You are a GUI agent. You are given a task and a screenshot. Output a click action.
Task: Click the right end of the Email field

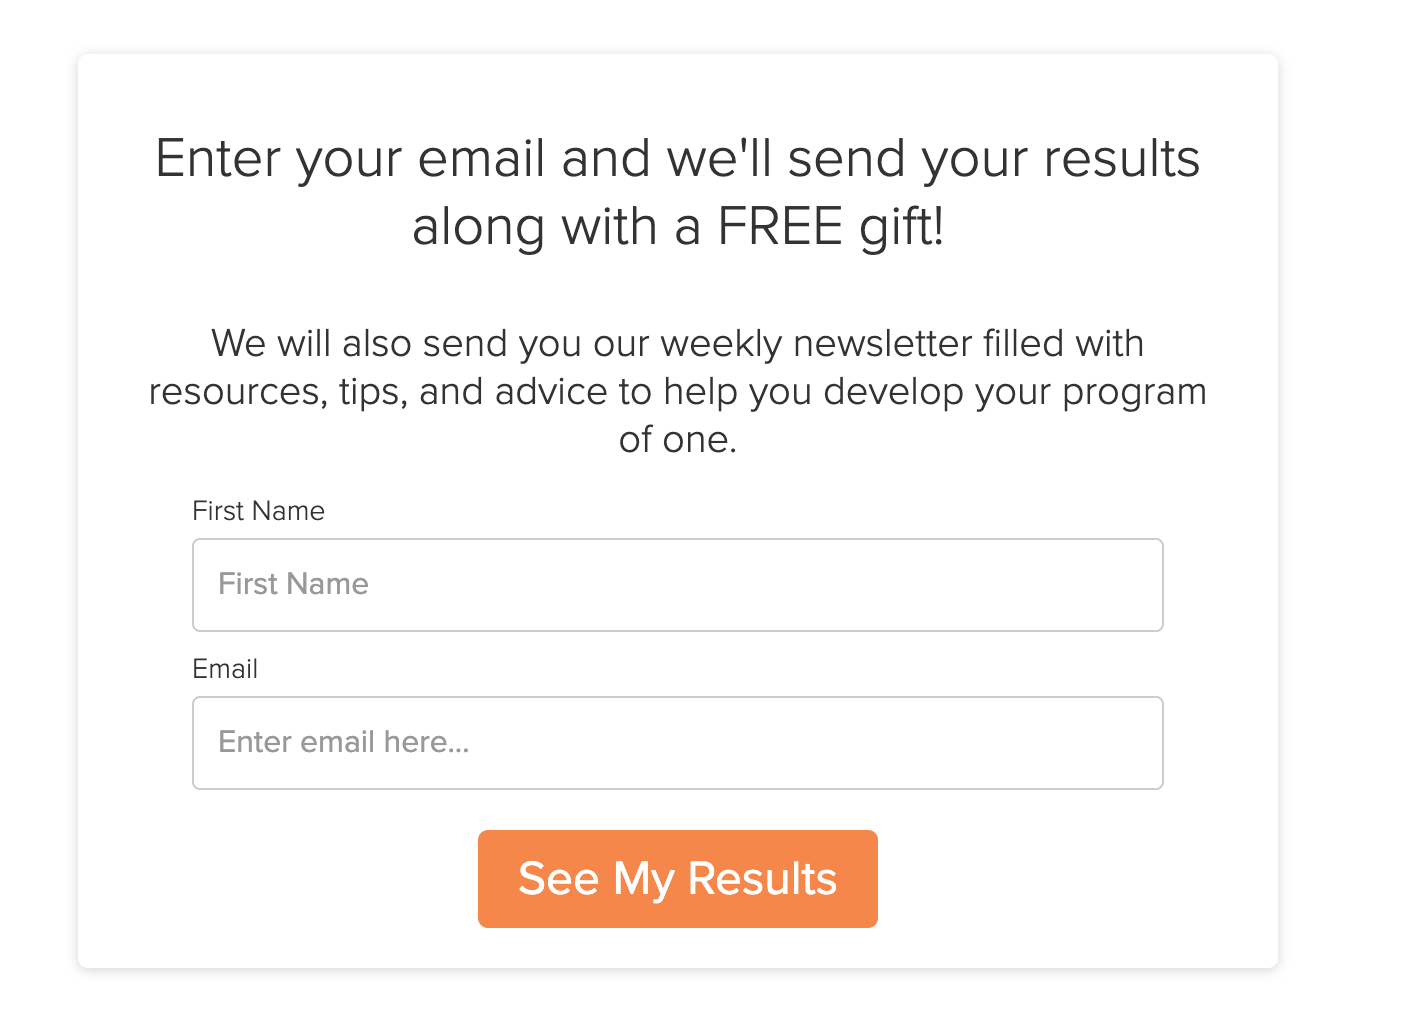click(1130, 743)
